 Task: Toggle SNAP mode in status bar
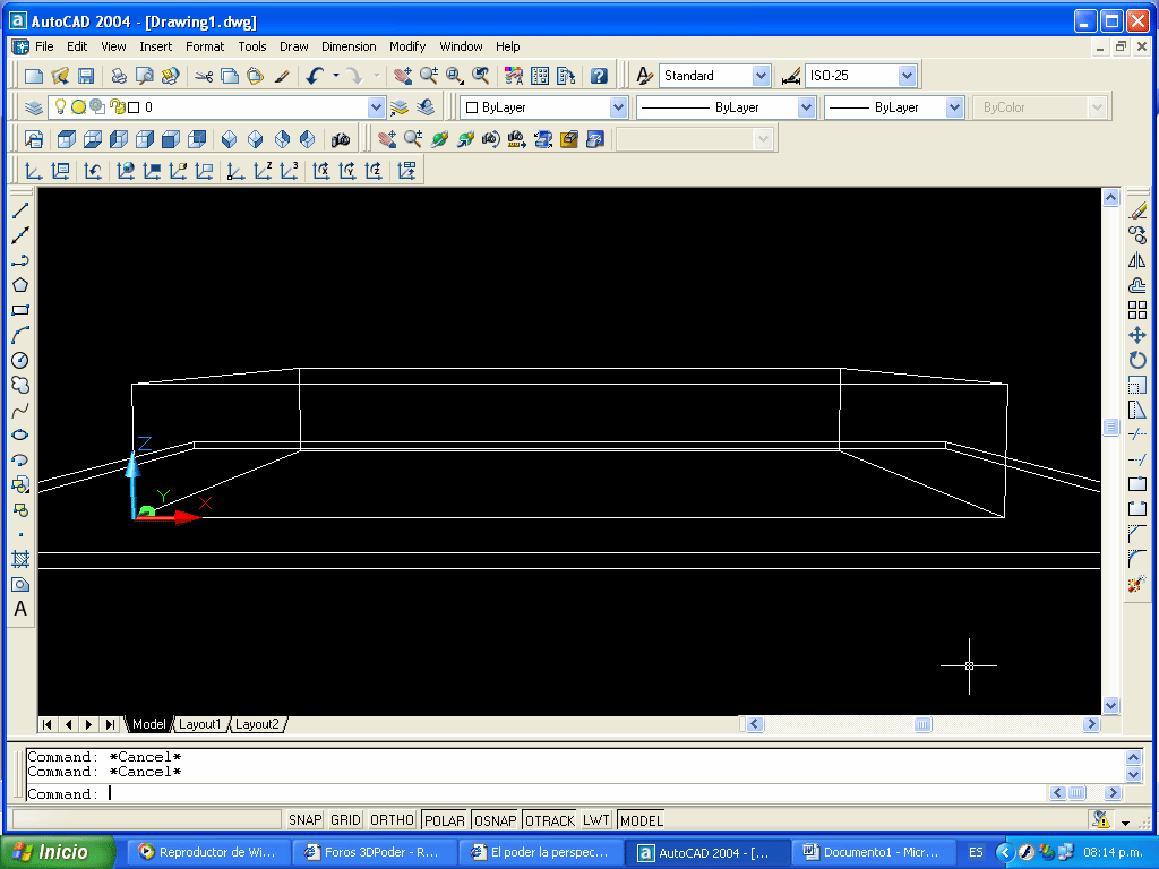pyautogui.click(x=305, y=820)
